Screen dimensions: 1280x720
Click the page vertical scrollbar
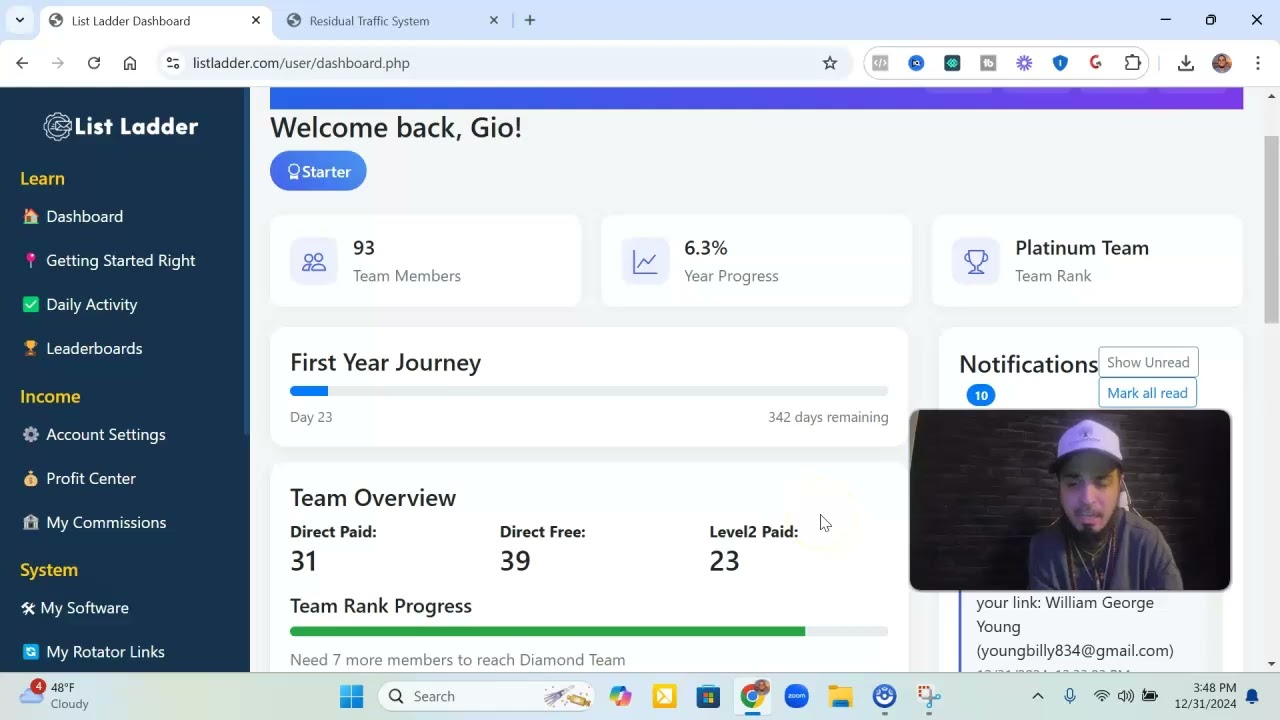(1271, 230)
